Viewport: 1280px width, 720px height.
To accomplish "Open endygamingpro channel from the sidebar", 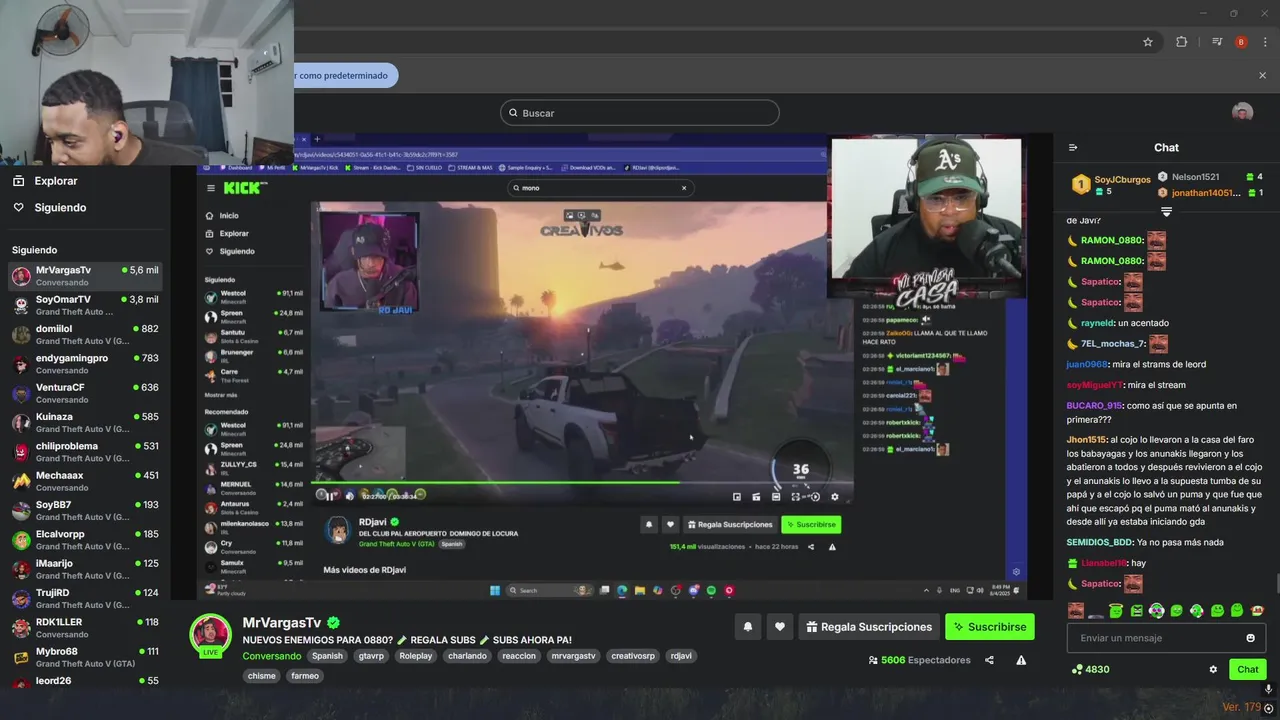I will click(x=85, y=363).
